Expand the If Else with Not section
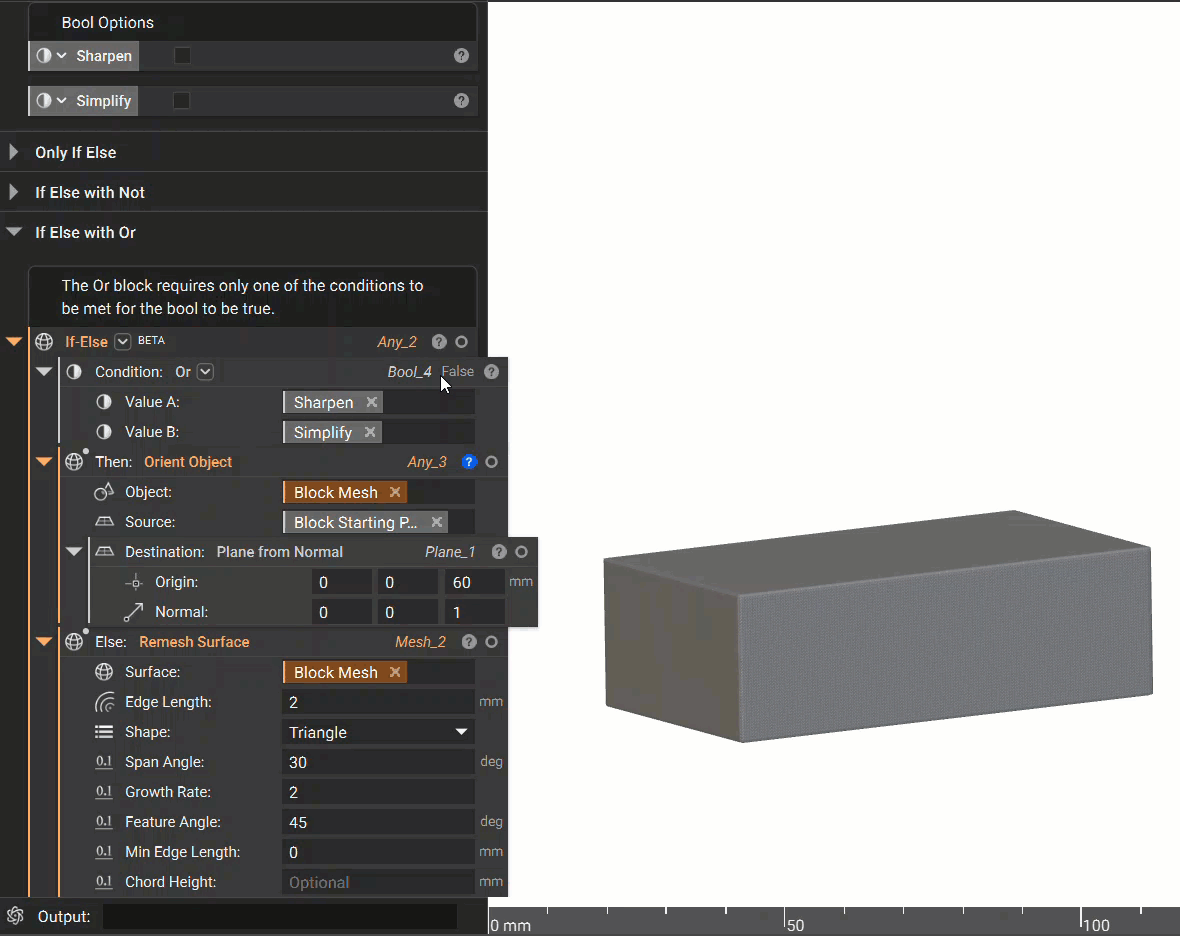1180x936 pixels. (x=14, y=192)
